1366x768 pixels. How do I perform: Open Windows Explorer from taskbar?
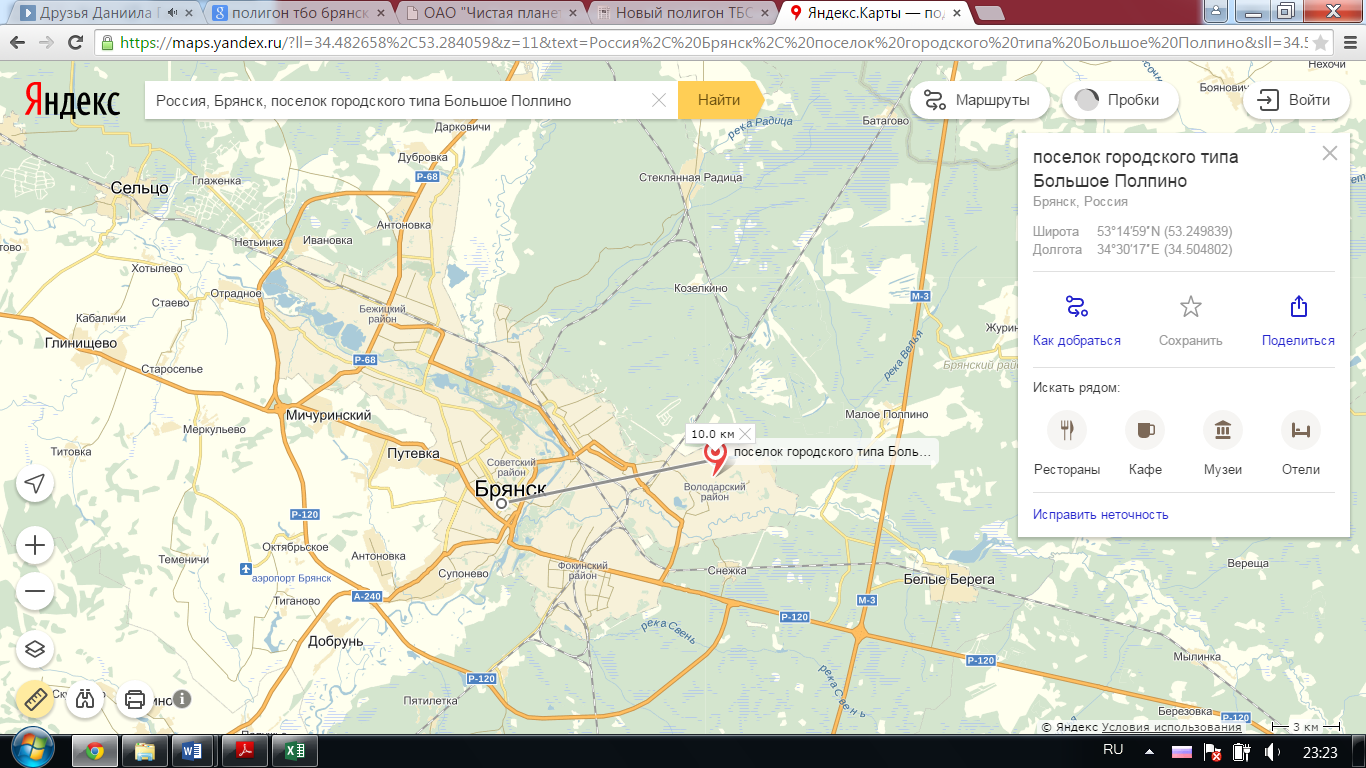pos(145,751)
